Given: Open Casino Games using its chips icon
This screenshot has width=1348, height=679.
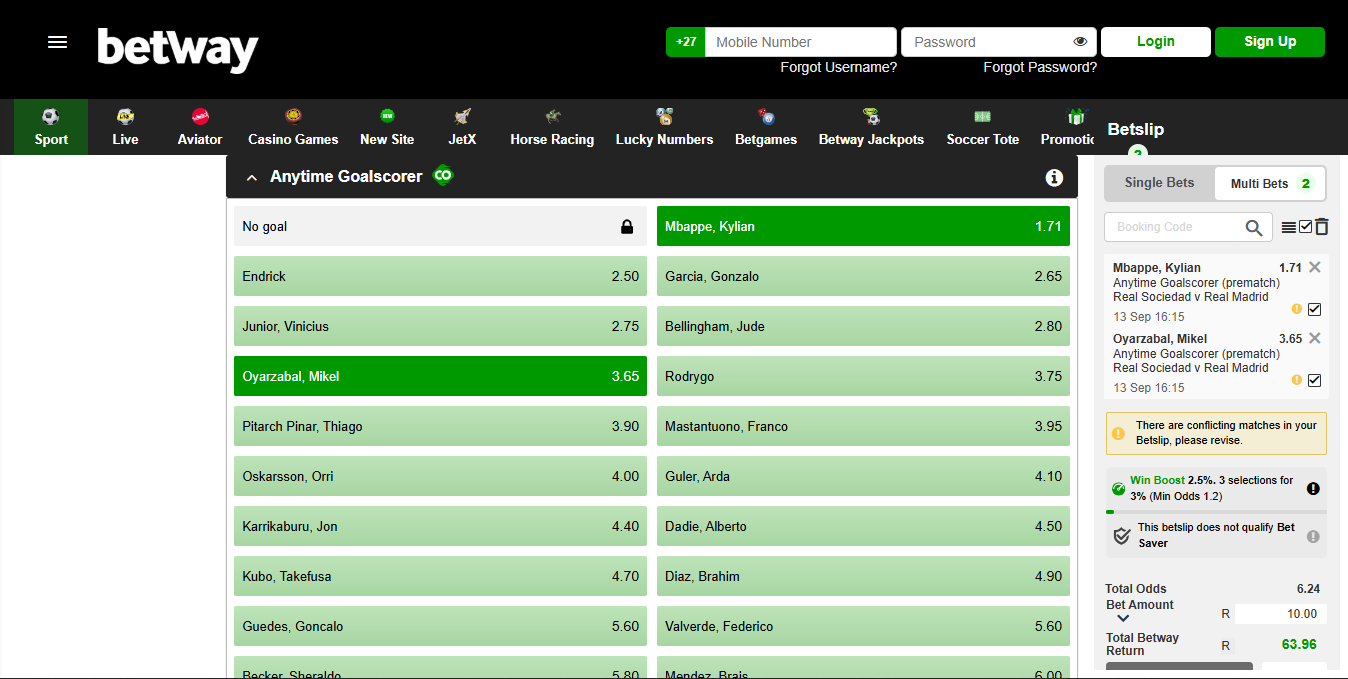Looking at the screenshot, I should click(x=293, y=116).
